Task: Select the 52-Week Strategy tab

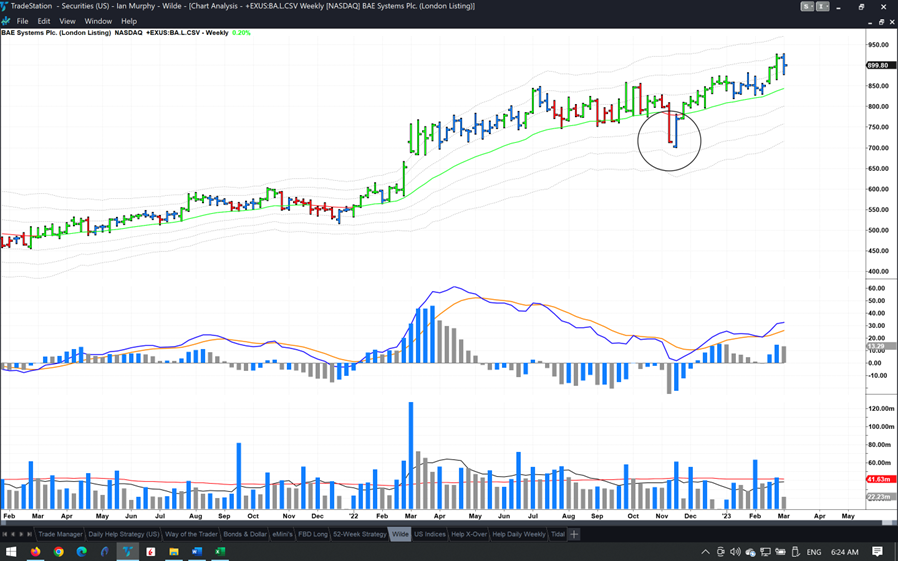Action: (x=360, y=534)
